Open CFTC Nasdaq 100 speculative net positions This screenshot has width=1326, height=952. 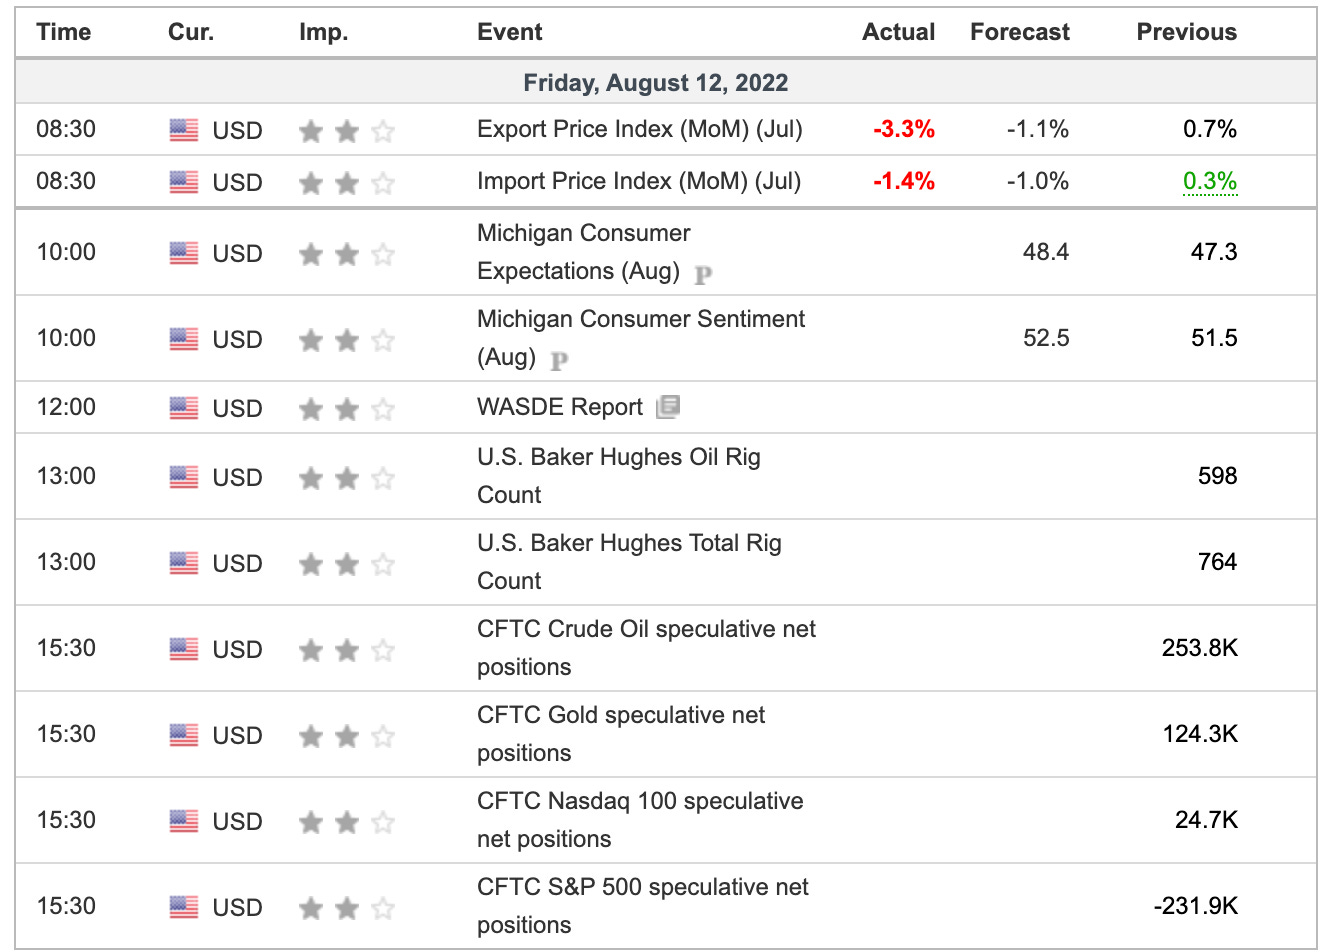coord(639,819)
